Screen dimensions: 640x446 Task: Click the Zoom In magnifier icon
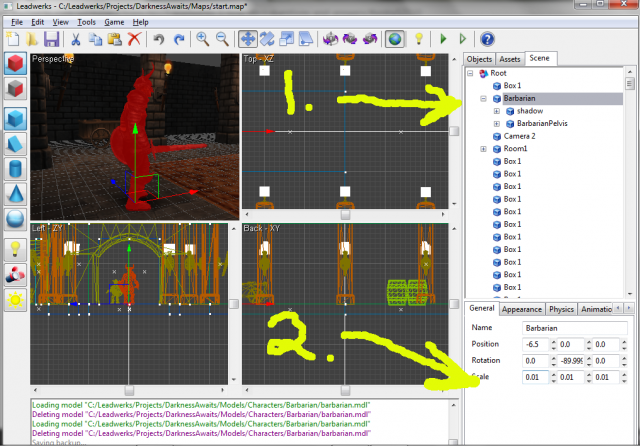pyautogui.click(x=202, y=39)
